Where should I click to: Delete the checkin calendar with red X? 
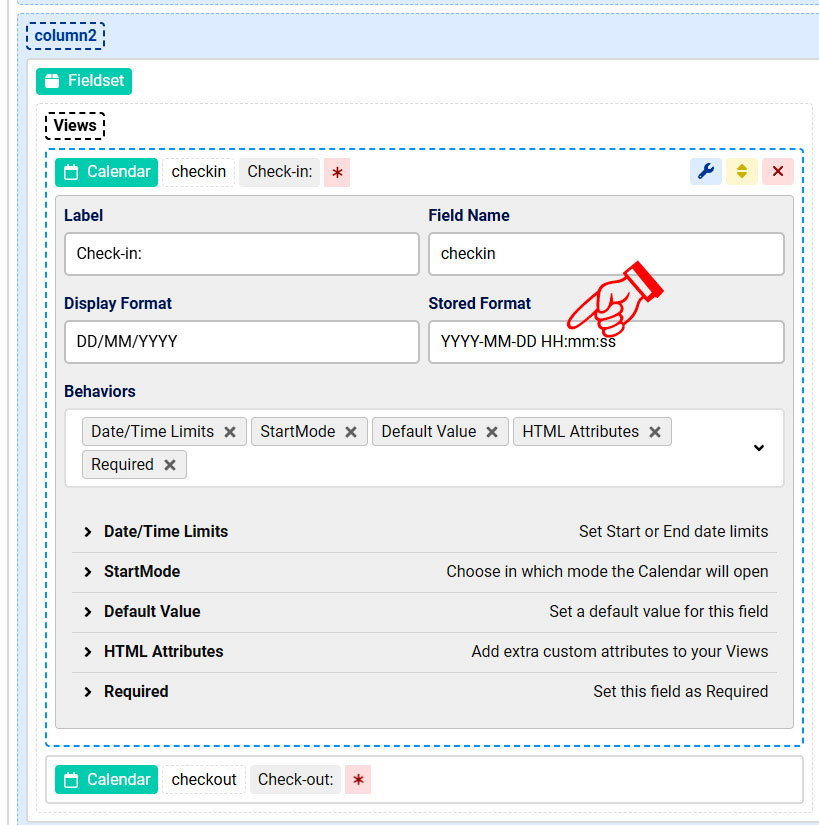click(777, 171)
